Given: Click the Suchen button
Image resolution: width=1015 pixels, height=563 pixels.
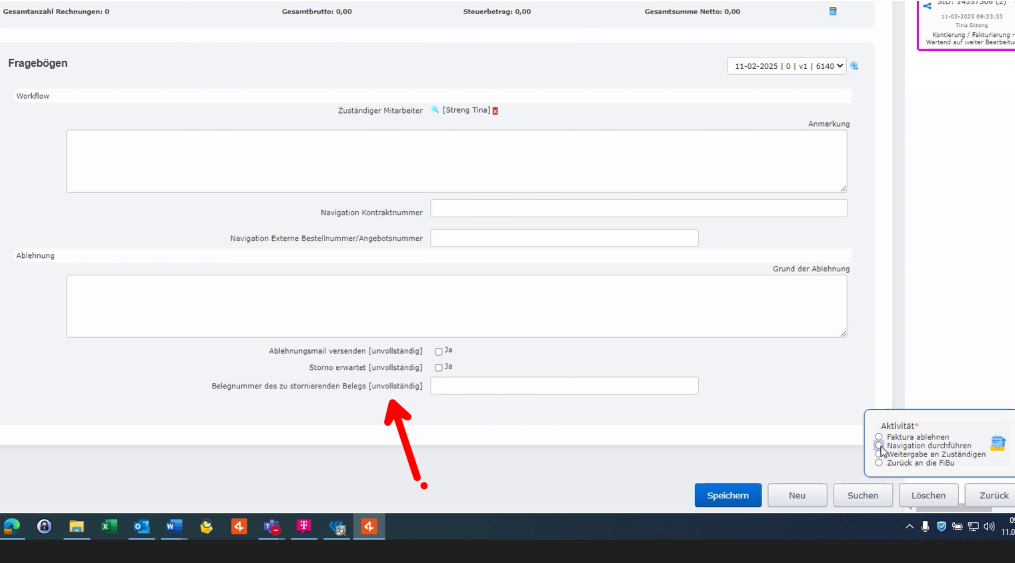Looking at the screenshot, I should coord(863,495).
